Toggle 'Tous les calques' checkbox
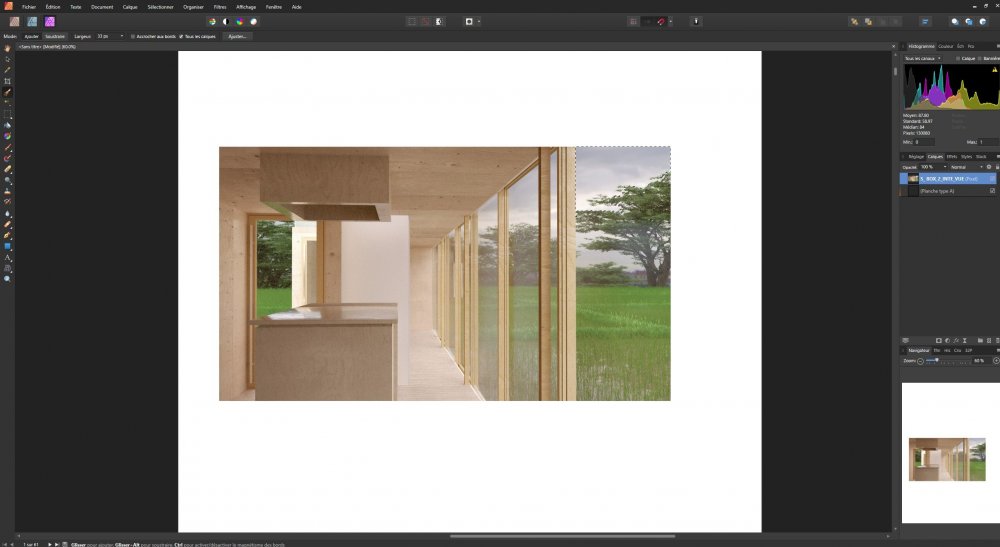The height and width of the screenshot is (547, 1000). tap(181, 36)
